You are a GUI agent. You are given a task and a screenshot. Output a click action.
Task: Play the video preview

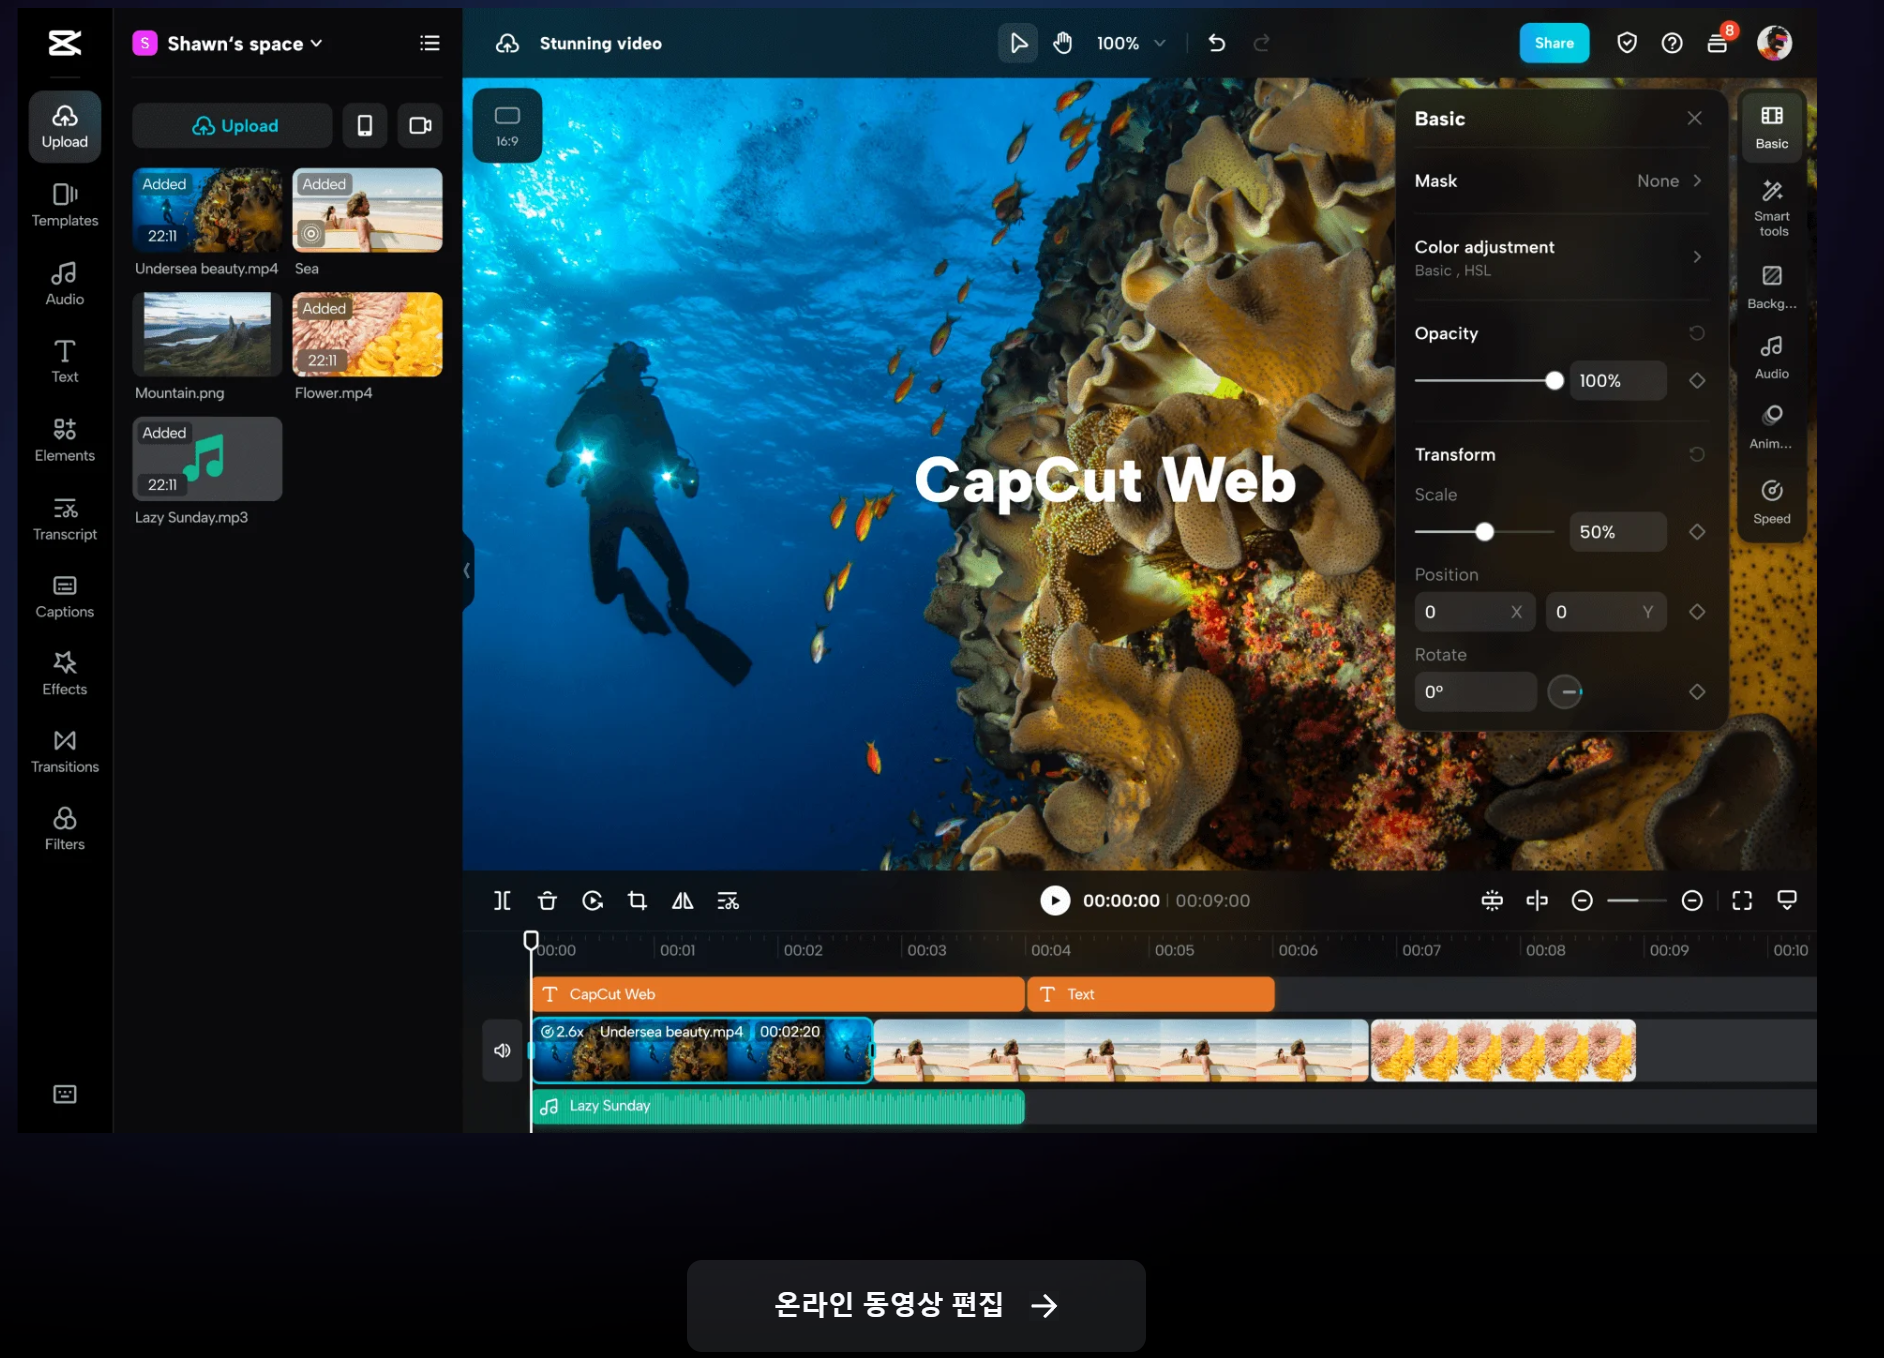1055,901
